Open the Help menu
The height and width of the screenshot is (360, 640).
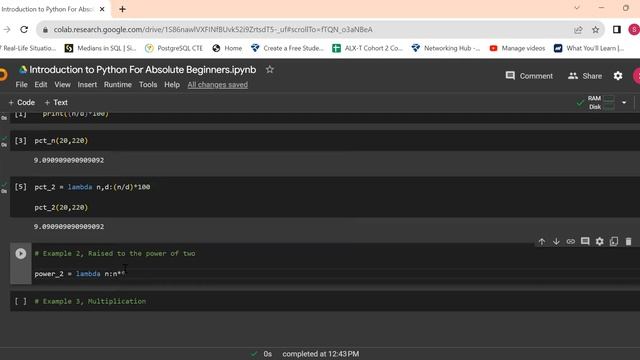point(172,84)
